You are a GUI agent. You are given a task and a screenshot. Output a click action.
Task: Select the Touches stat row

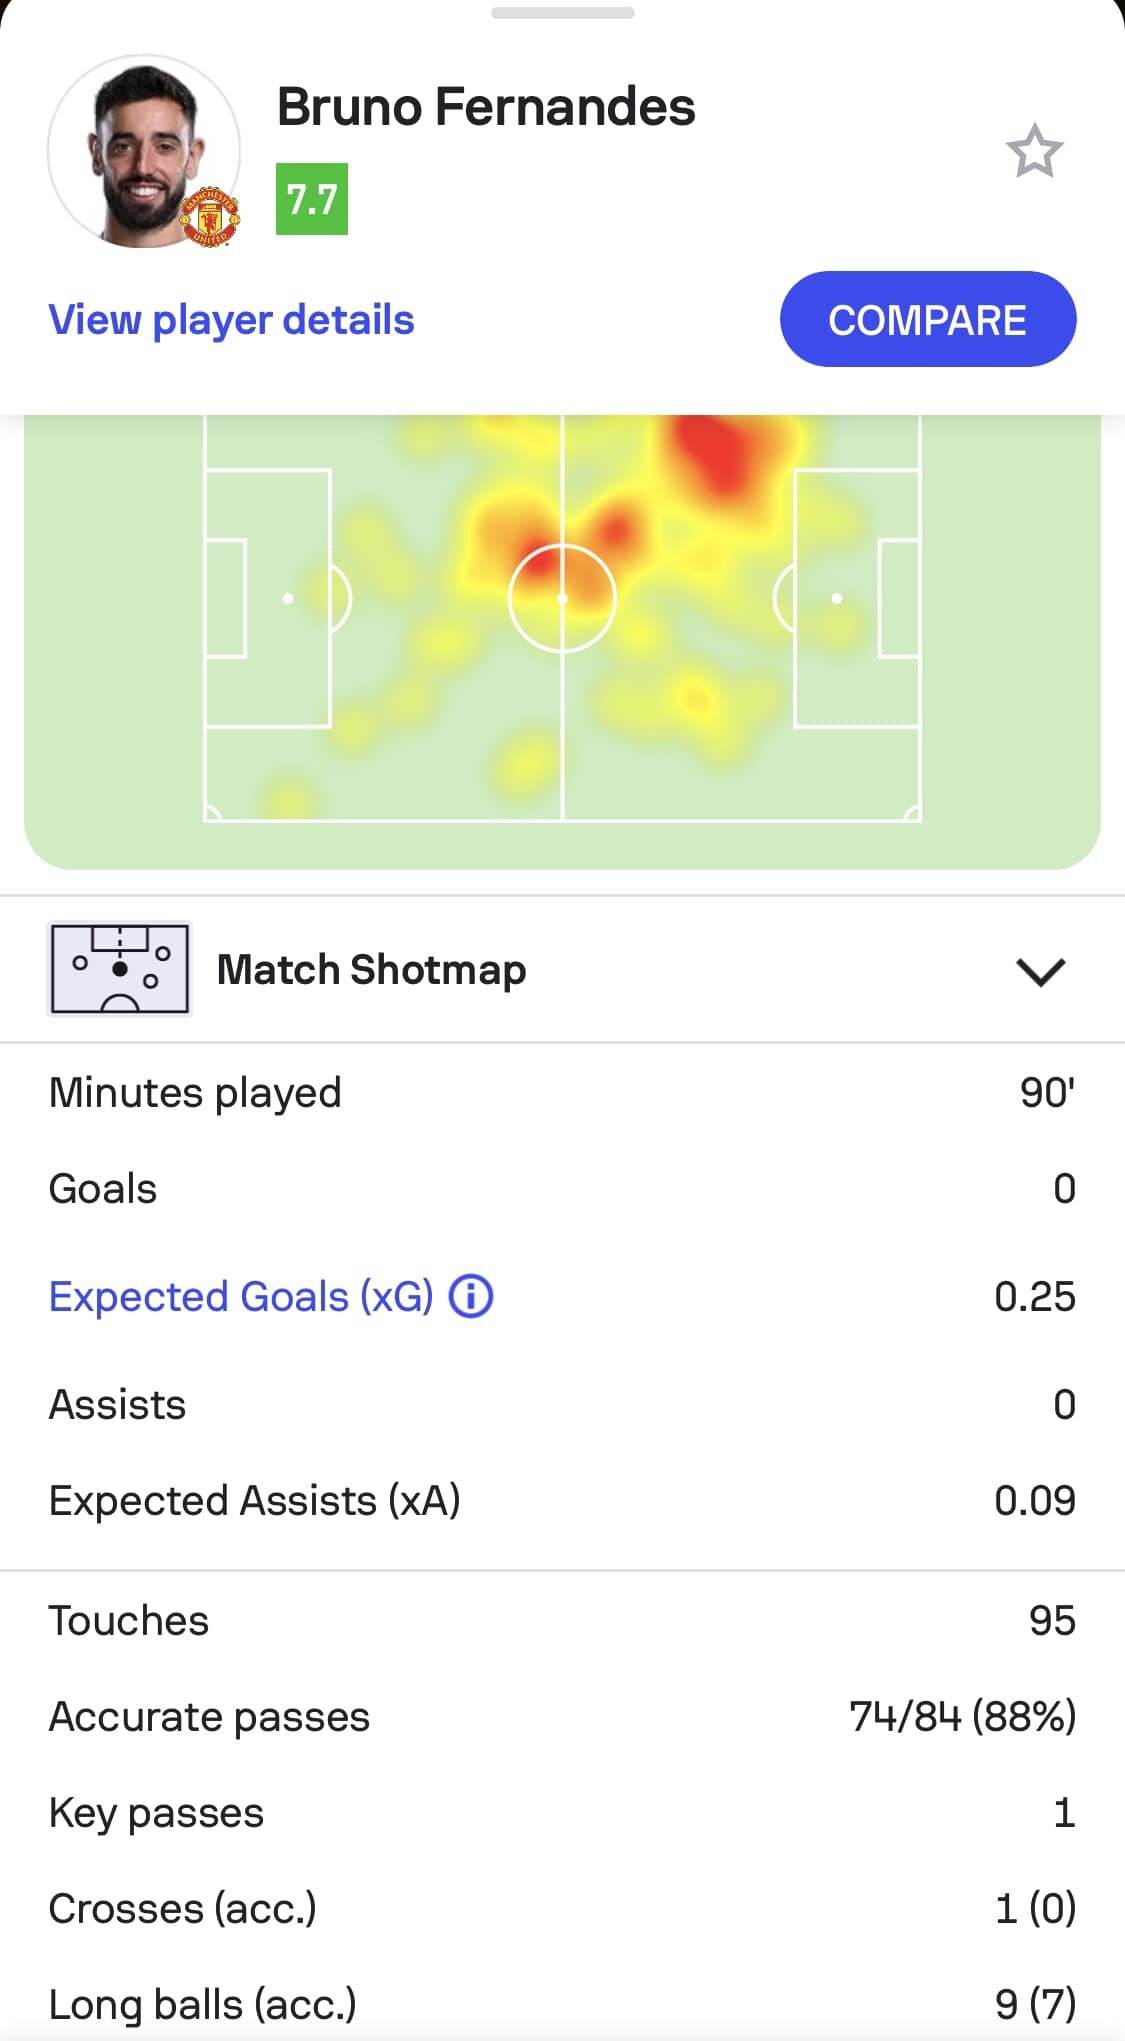[x=562, y=1620]
